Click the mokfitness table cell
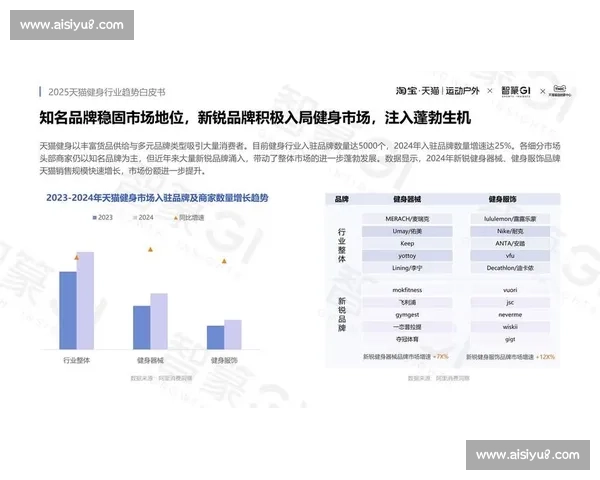This screenshot has width=600, height=480. [407, 290]
